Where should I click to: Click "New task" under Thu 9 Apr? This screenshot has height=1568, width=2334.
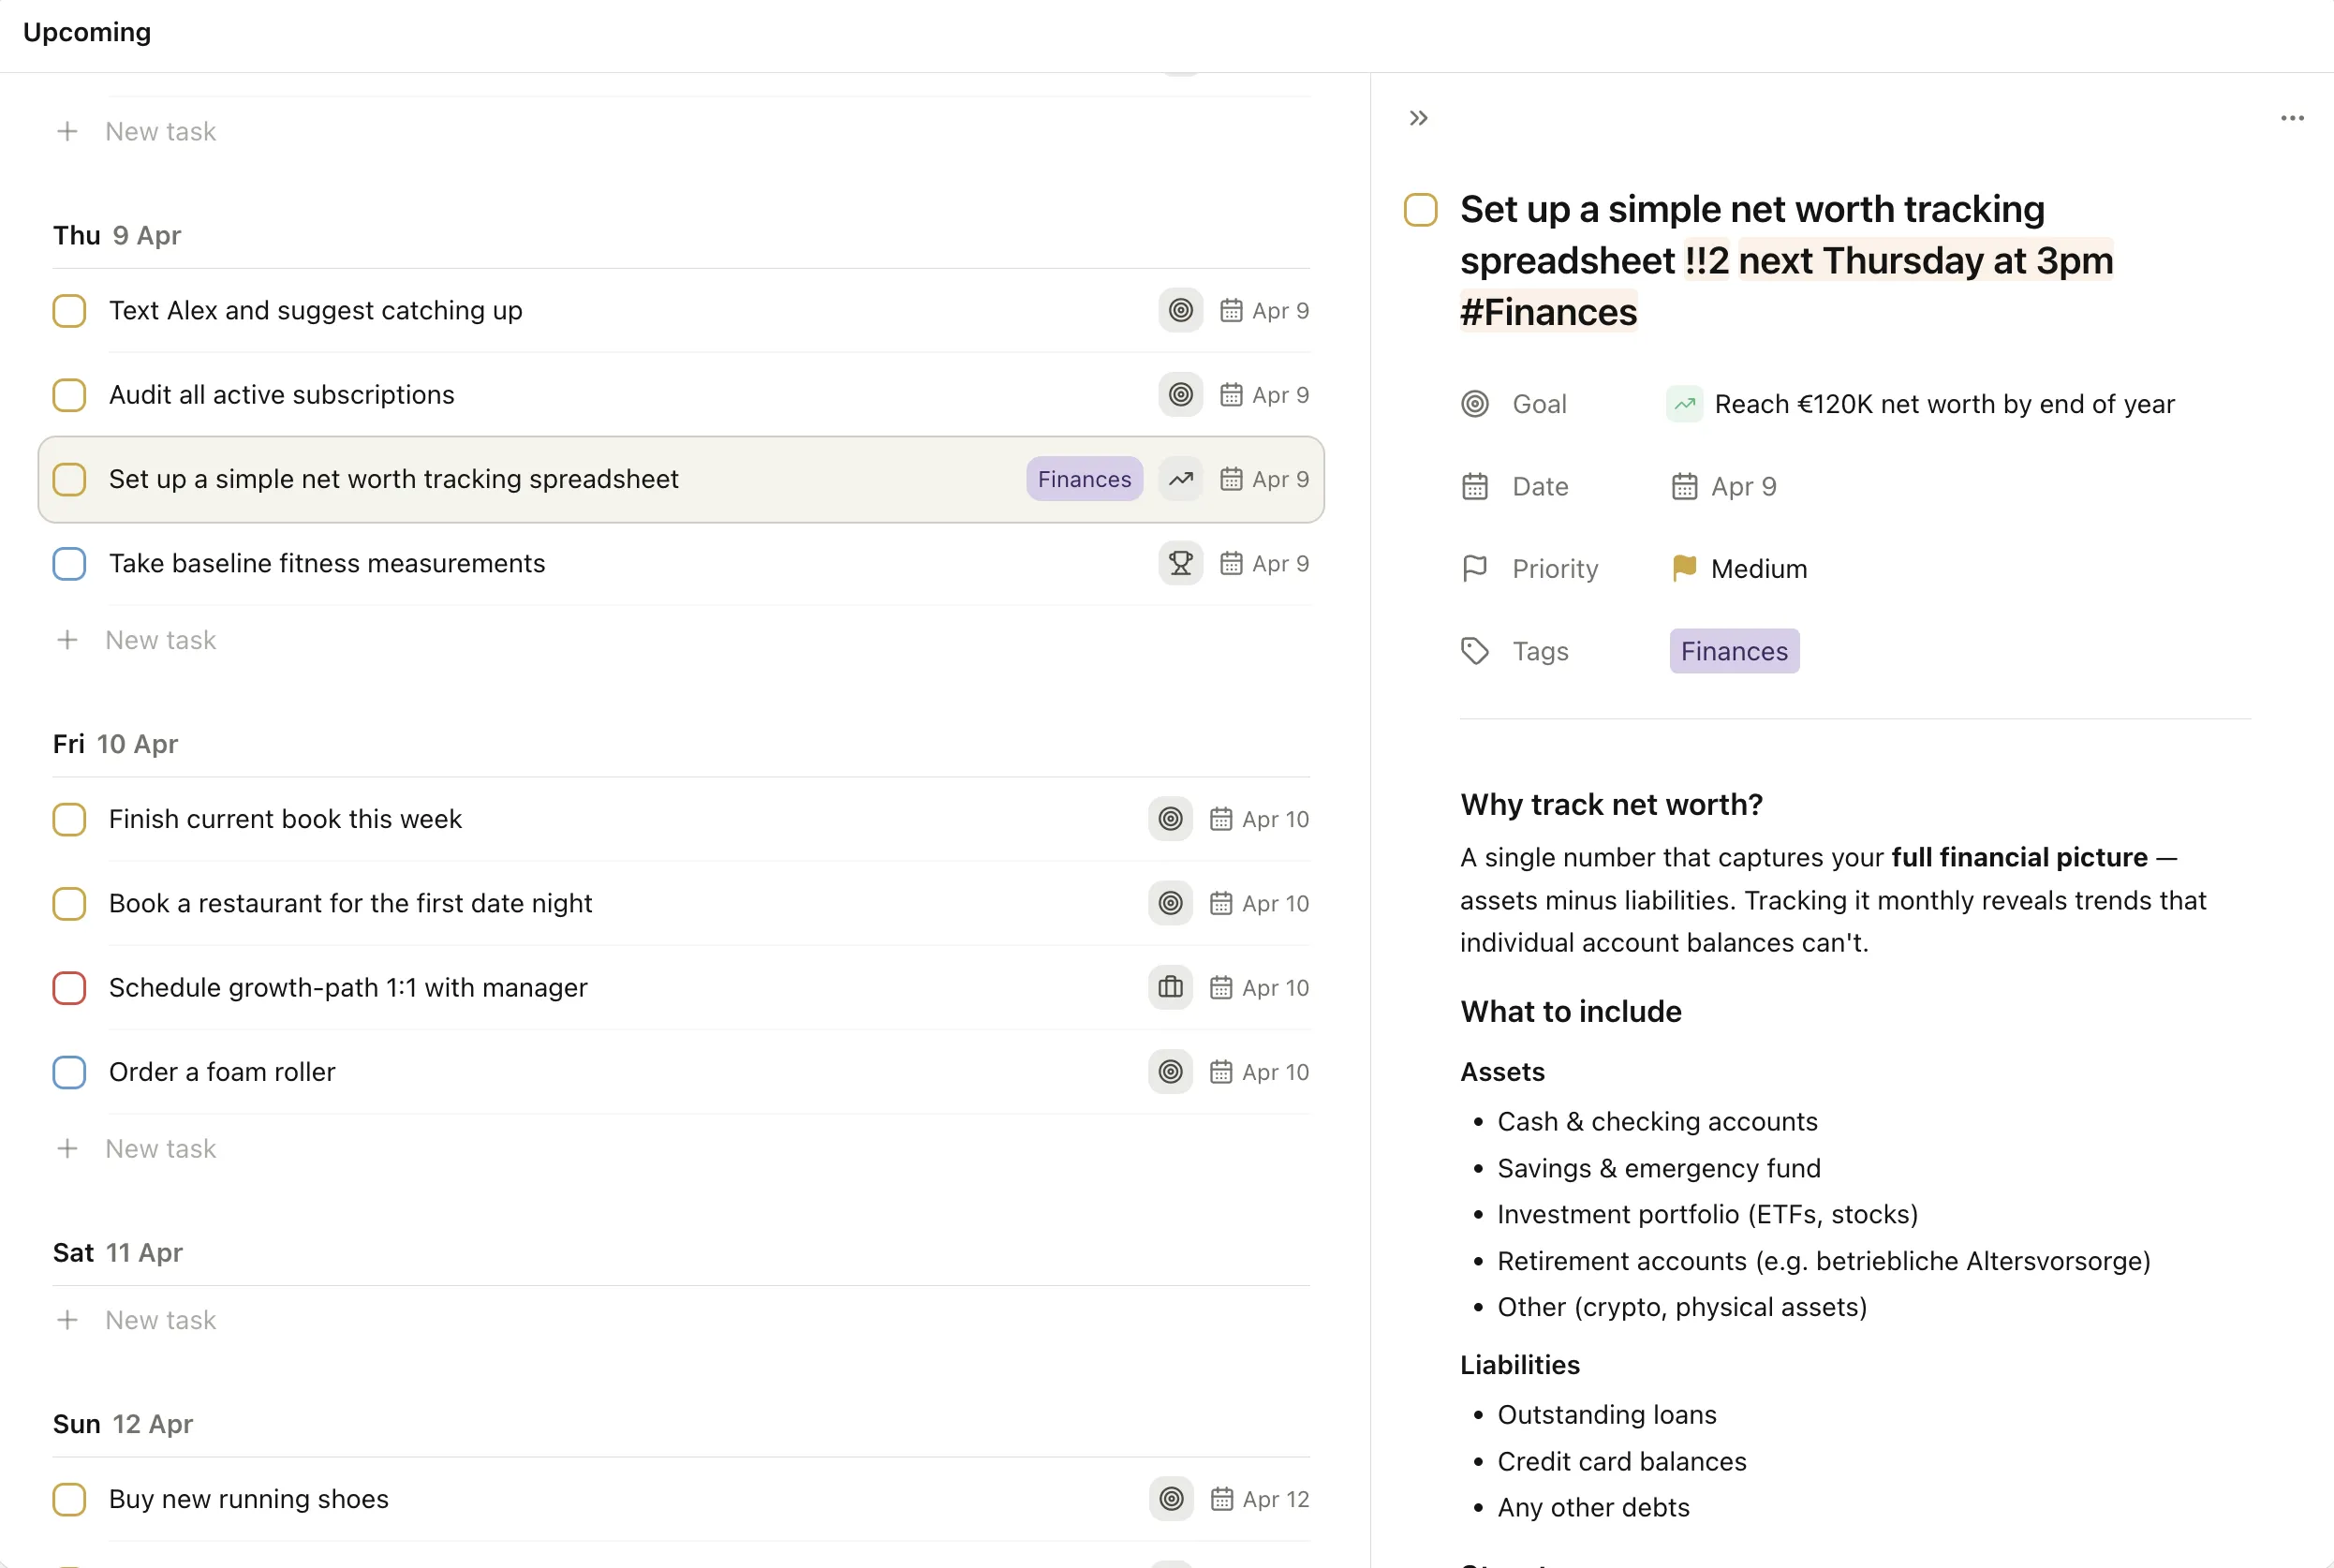[161, 640]
